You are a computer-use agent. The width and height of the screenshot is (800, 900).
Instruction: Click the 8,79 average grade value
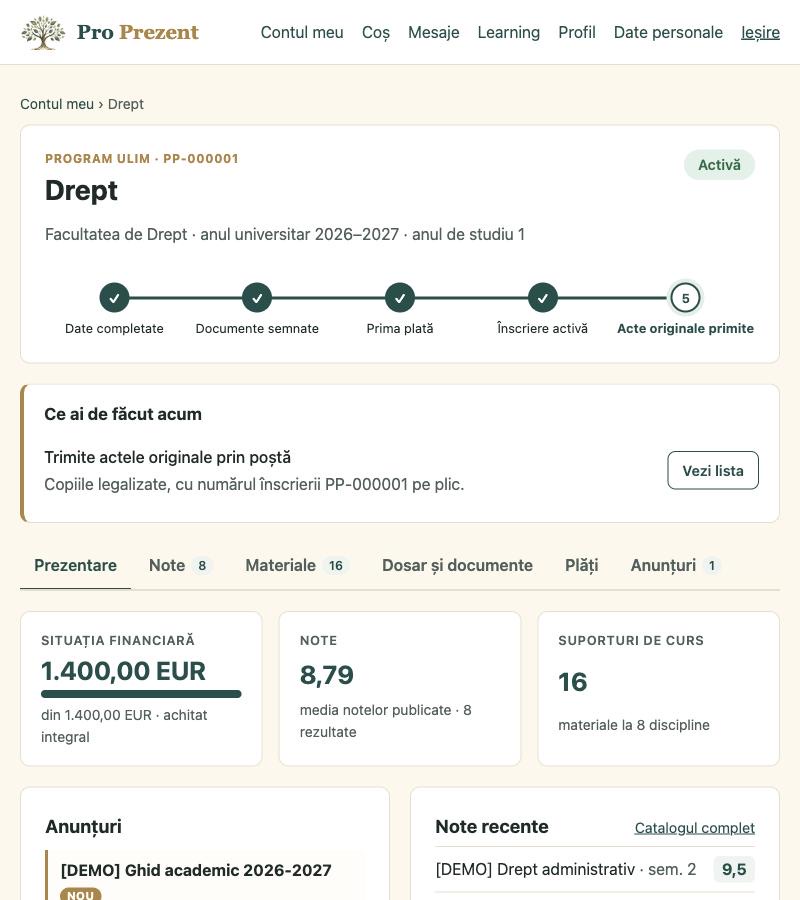(x=327, y=675)
